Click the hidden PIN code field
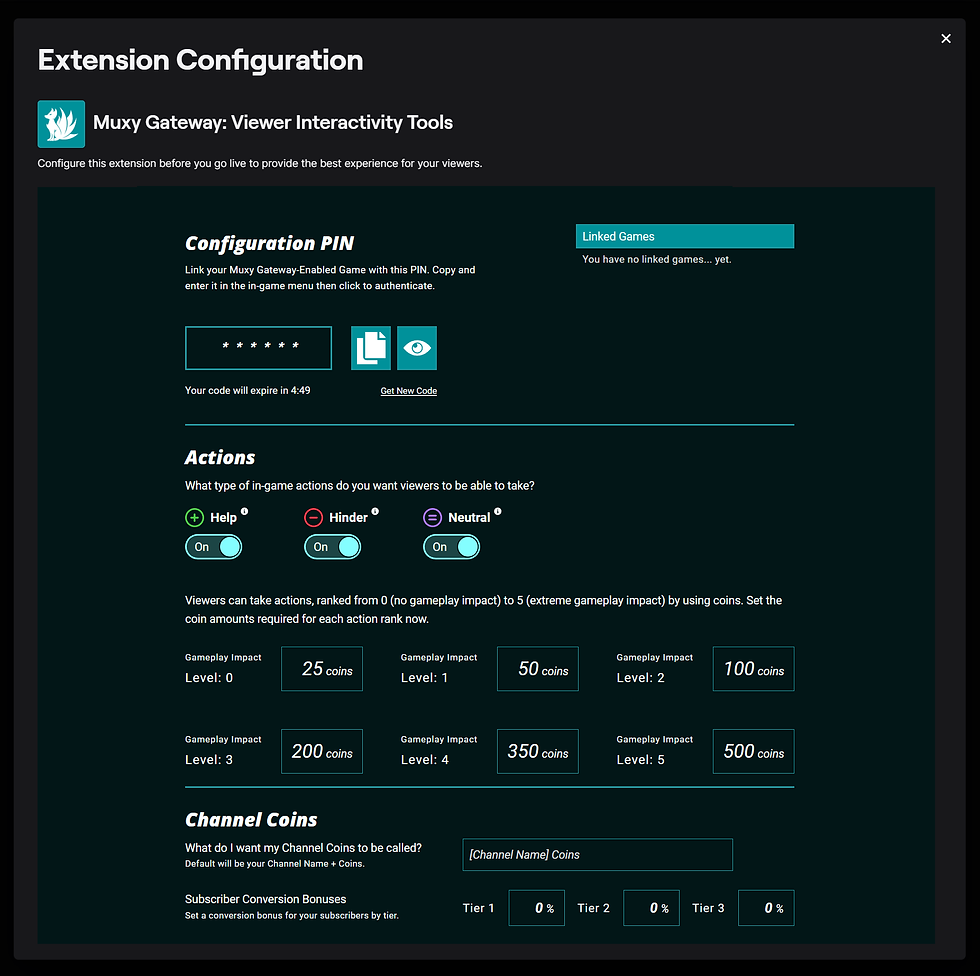The image size is (980, 976). [258, 348]
